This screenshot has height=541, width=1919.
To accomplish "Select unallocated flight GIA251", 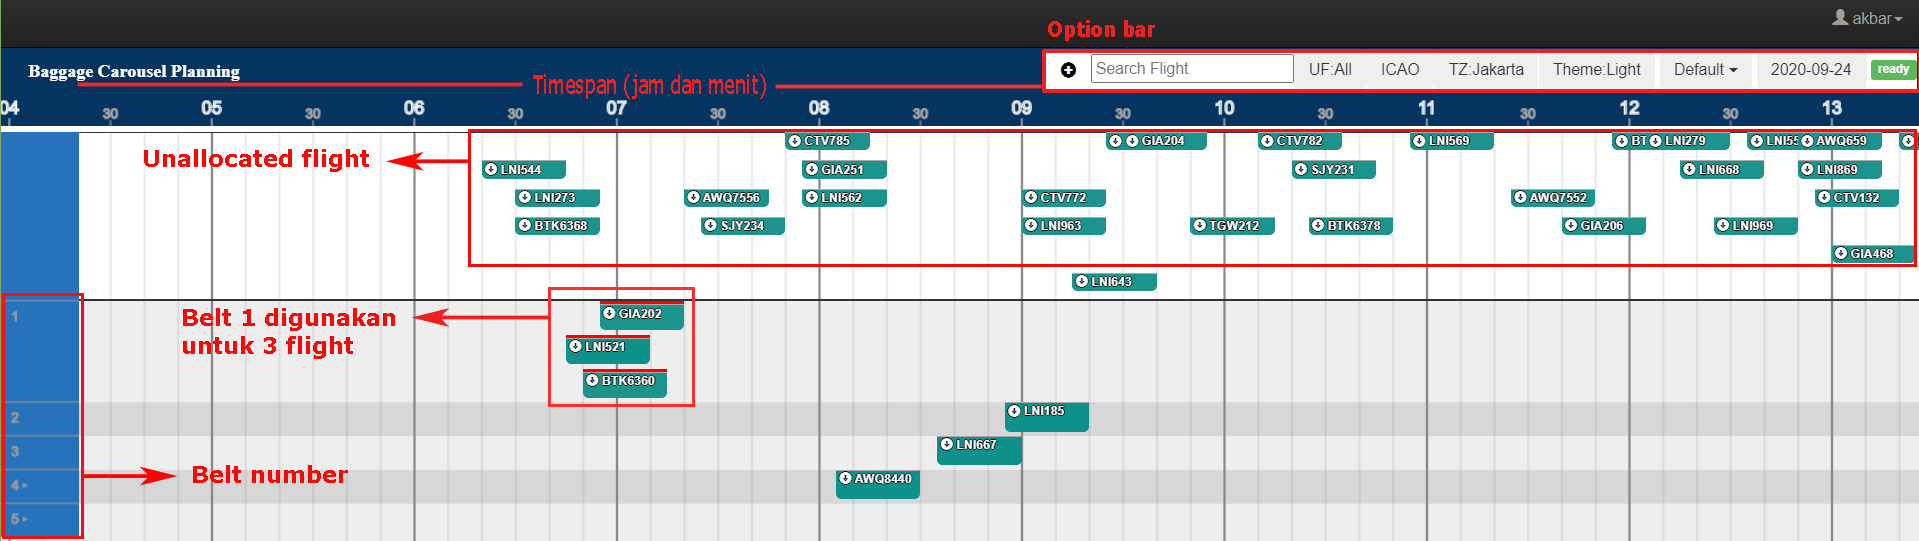I will [845, 170].
